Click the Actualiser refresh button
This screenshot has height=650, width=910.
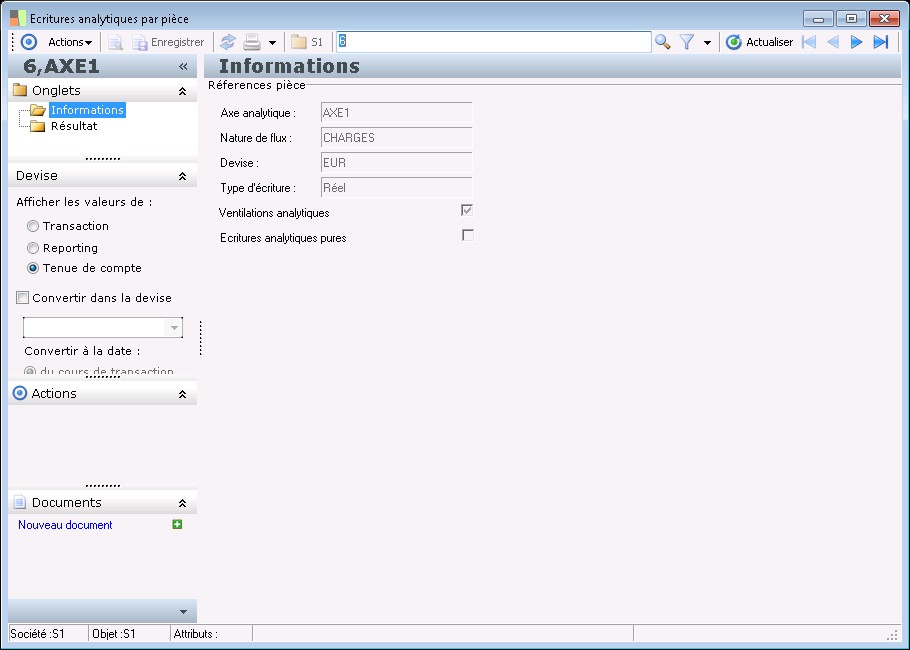(759, 42)
